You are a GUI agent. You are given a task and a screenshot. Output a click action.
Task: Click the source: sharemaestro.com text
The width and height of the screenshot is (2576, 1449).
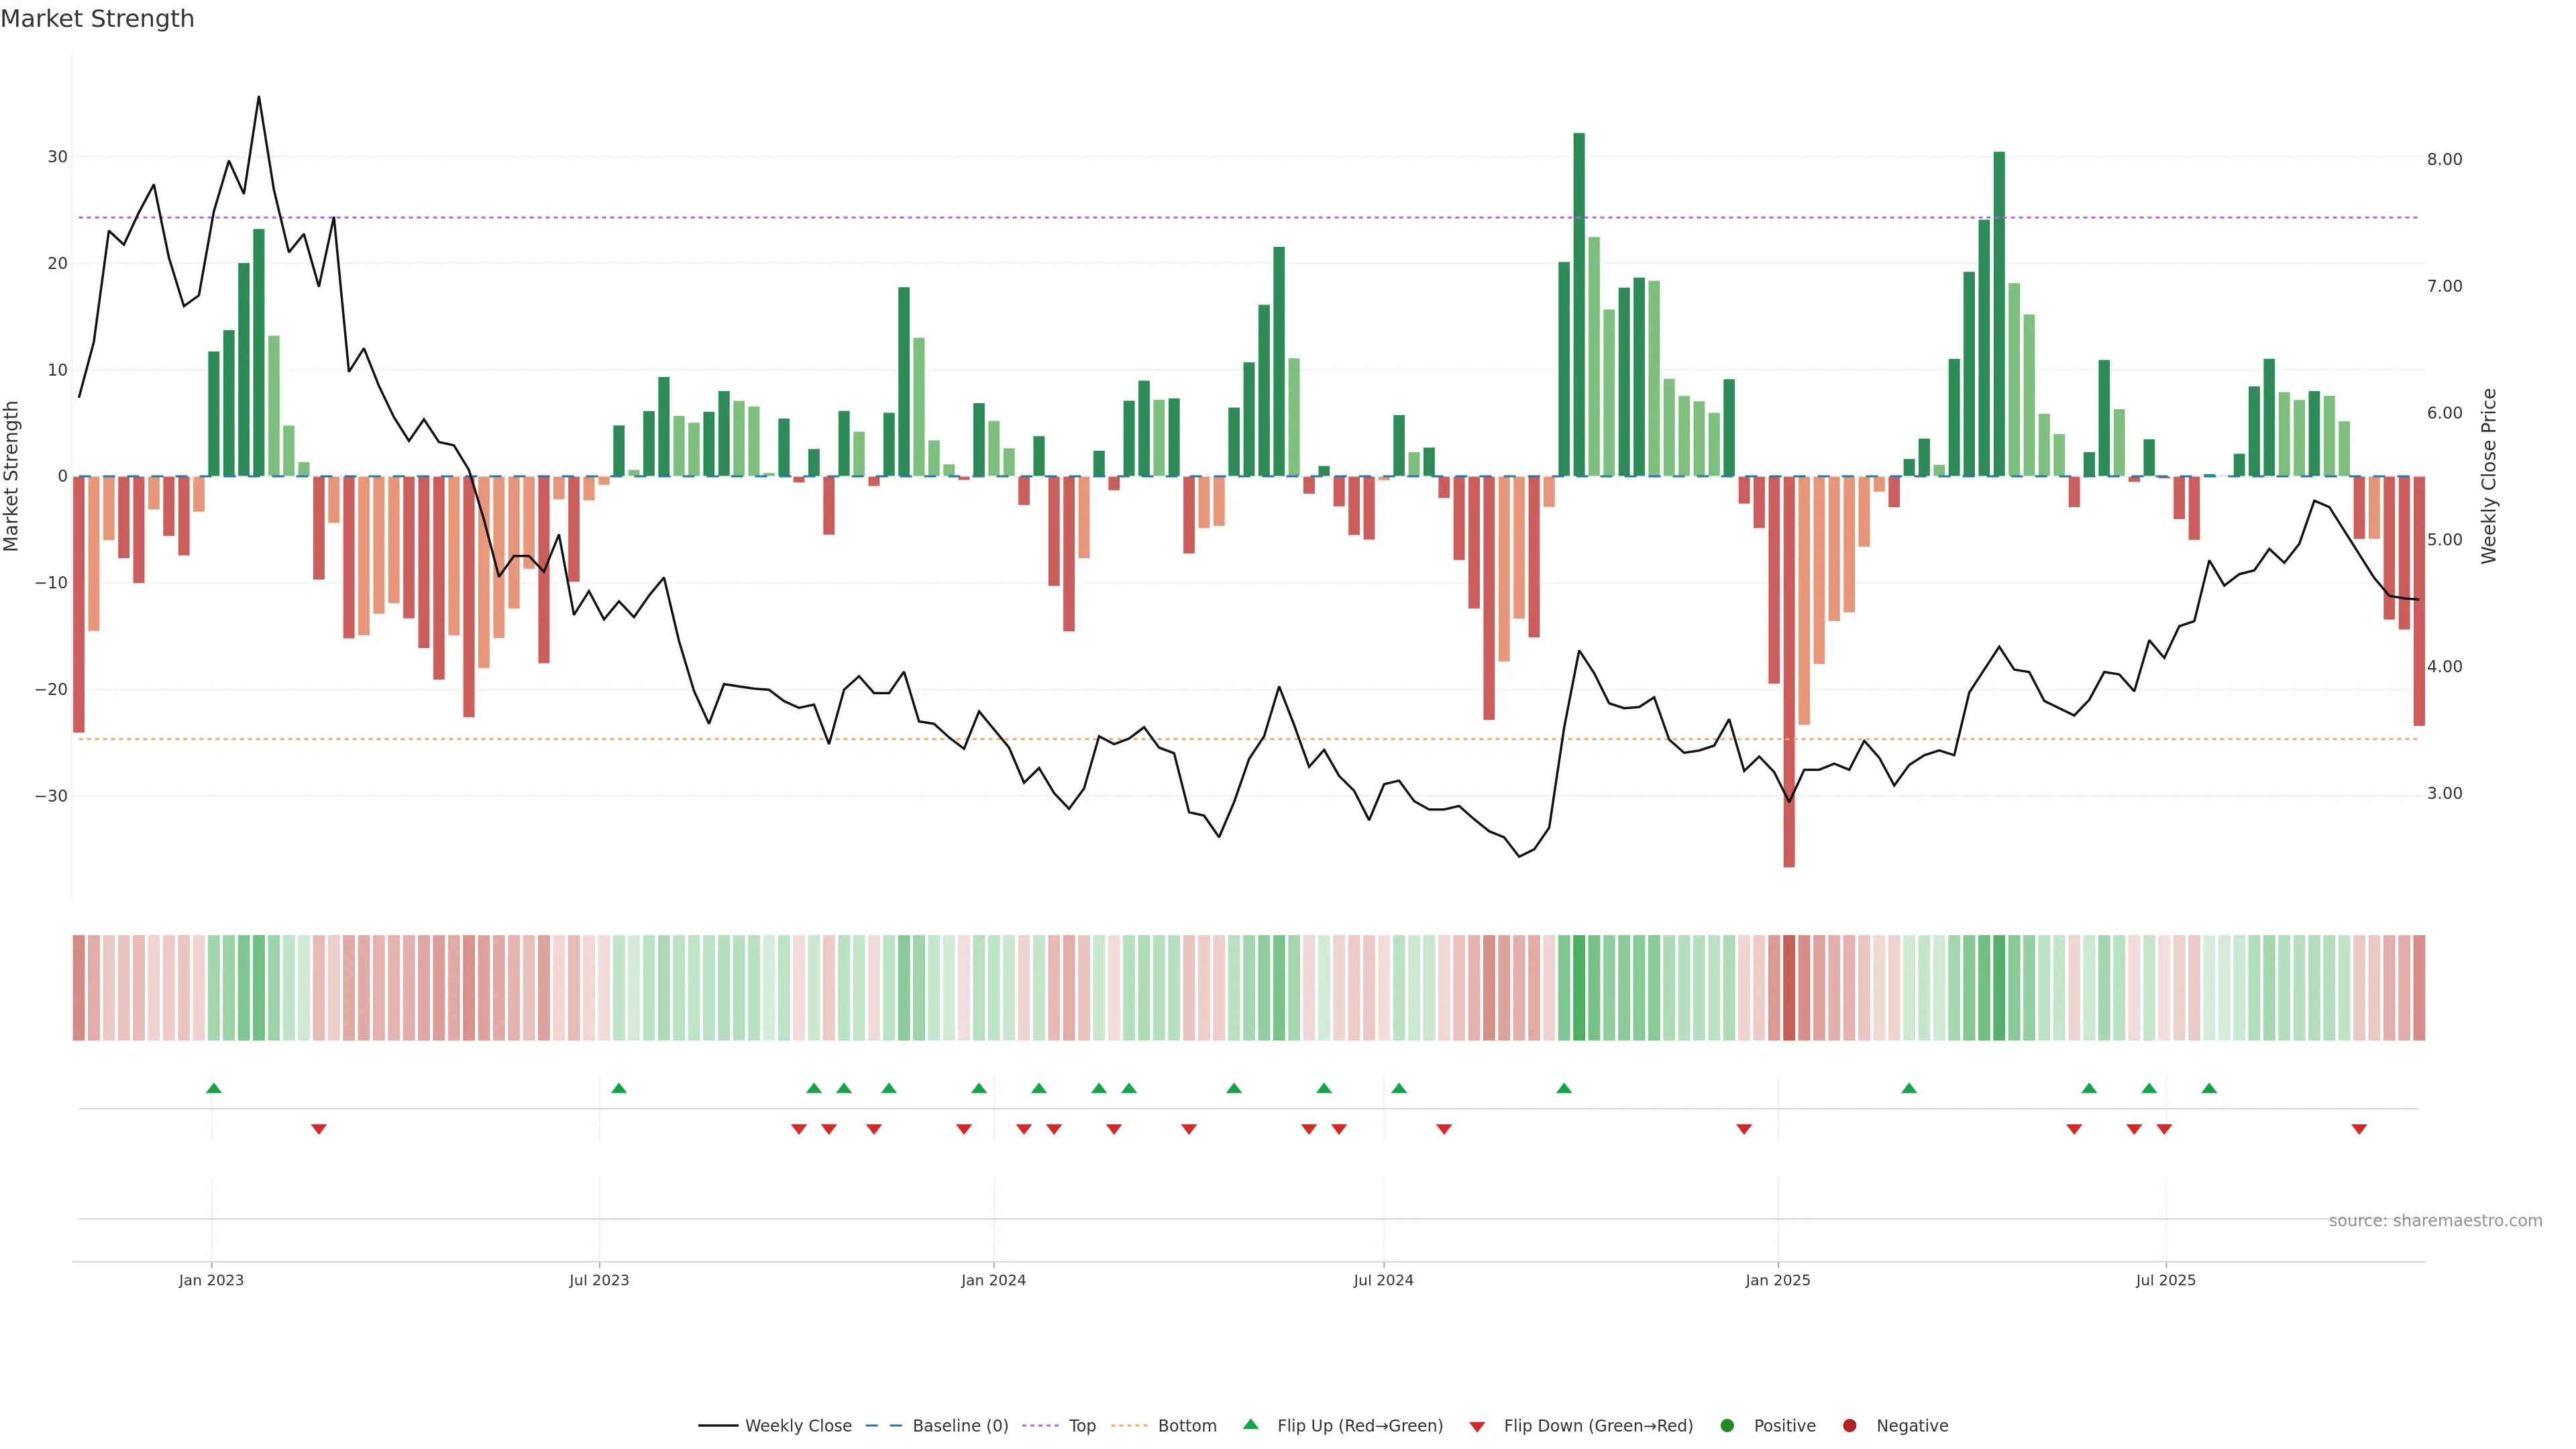point(2435,1221)
